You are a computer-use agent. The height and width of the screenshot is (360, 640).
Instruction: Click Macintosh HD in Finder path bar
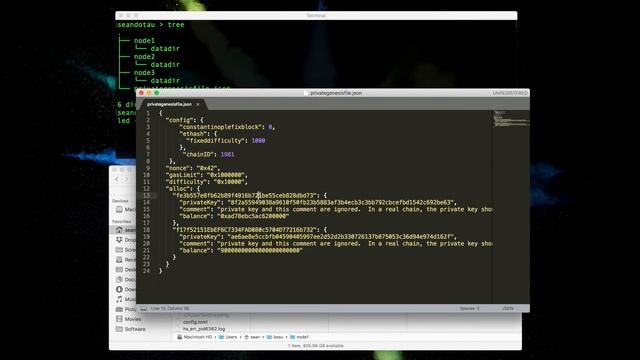pos(195,337)
